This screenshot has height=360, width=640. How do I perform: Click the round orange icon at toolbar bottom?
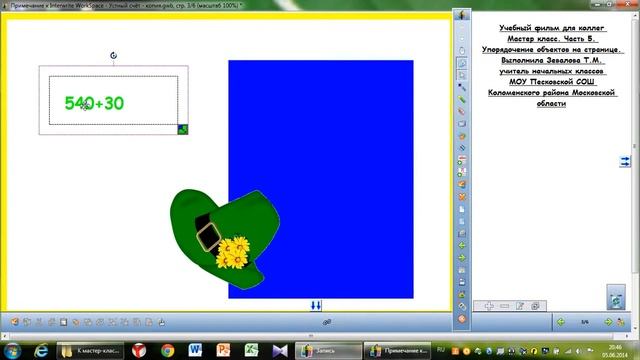pos(462,319)
